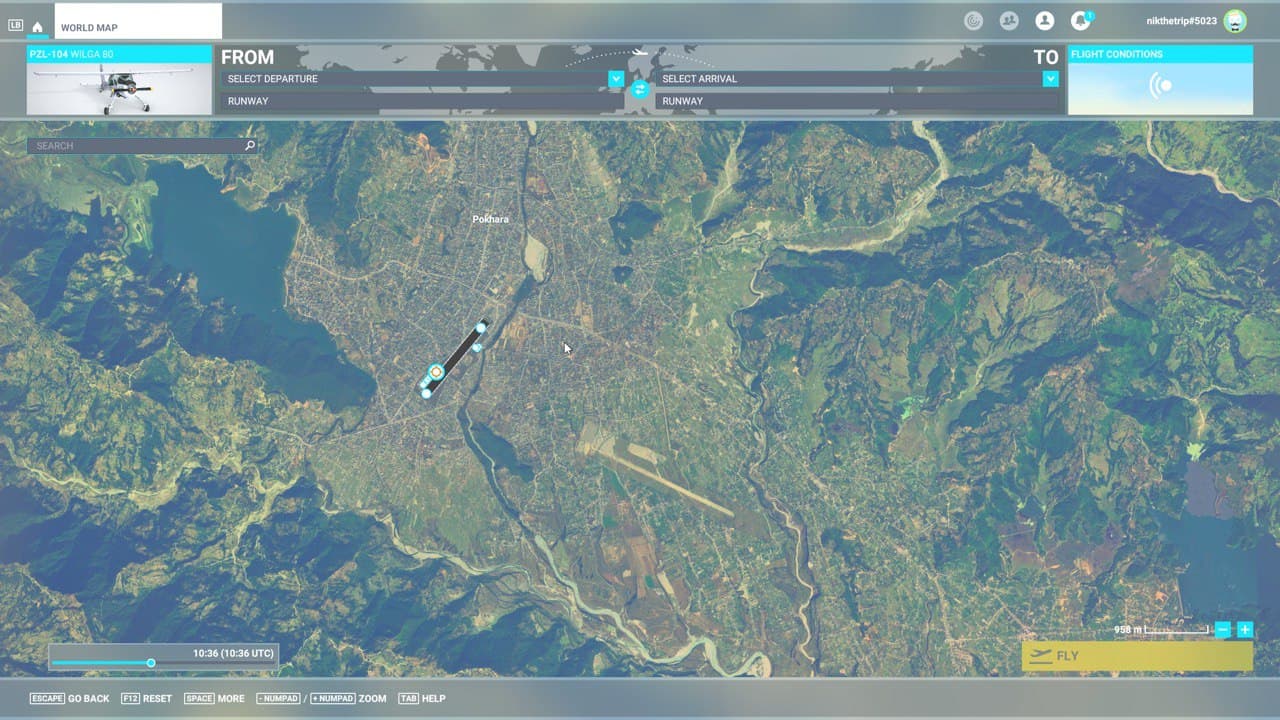Click the PZL-104 Wilga 80 aircraft title
Image resolution: width=1280 pixels, height=720 pixels.
(x=71, y=54)
